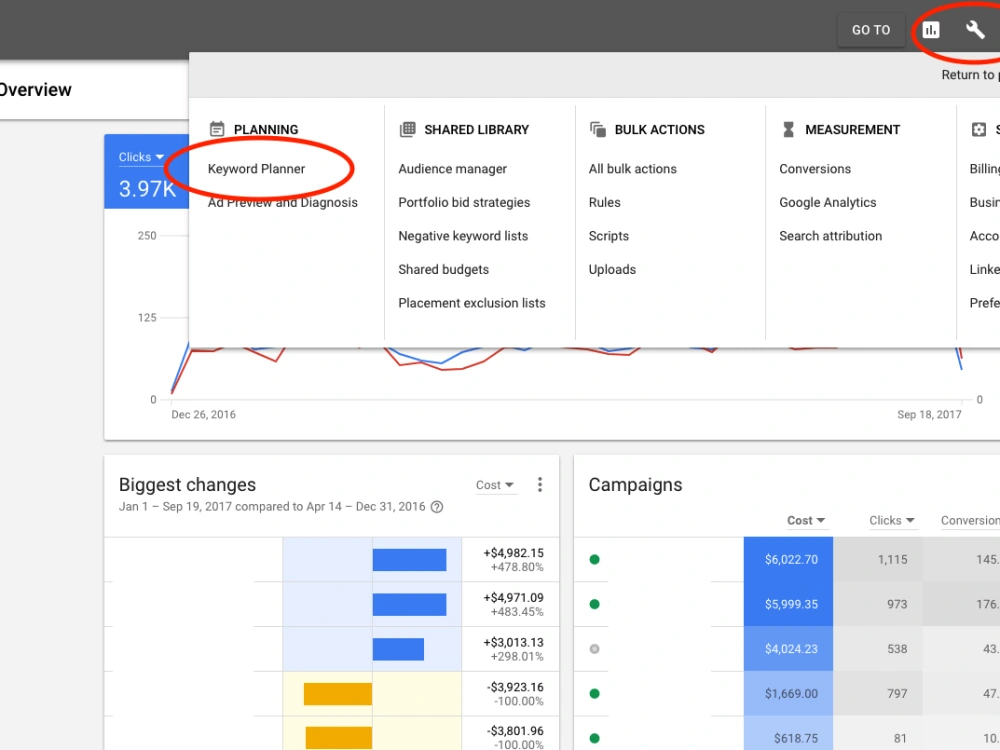Open Scripts under Bulk Actions

tap(608, 236)
